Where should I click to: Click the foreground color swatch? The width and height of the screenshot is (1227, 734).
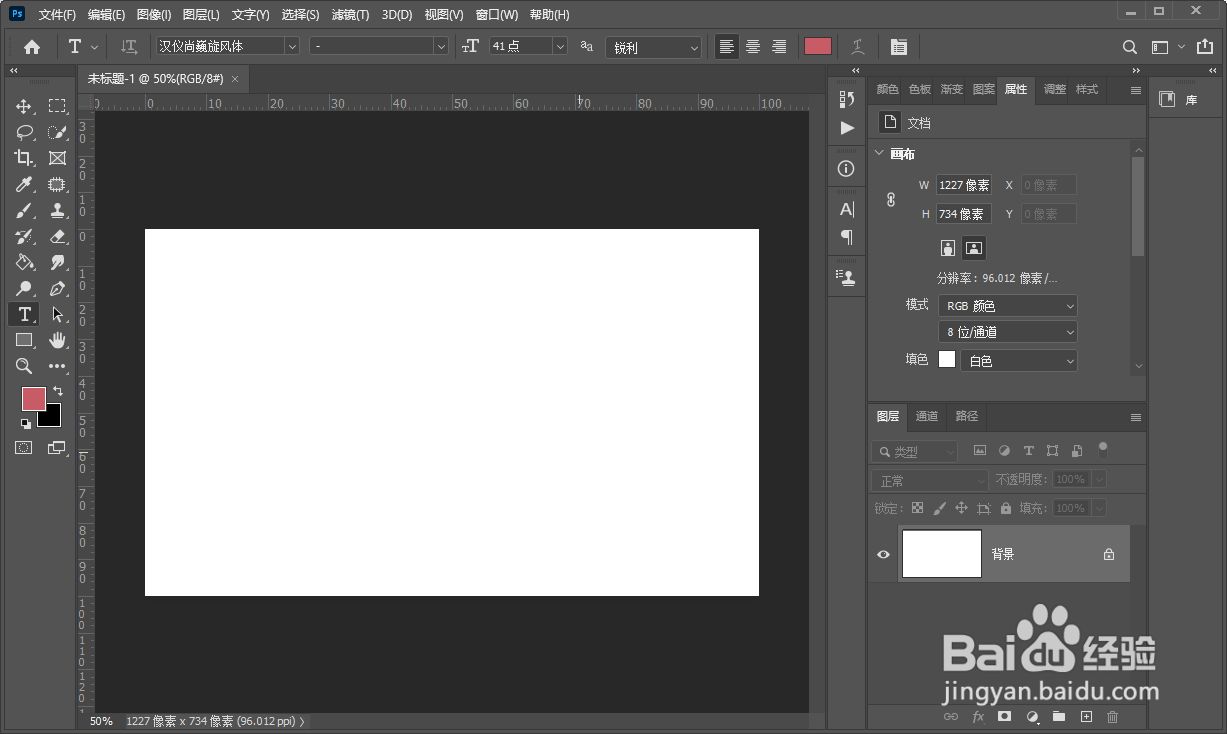[34, 398]
